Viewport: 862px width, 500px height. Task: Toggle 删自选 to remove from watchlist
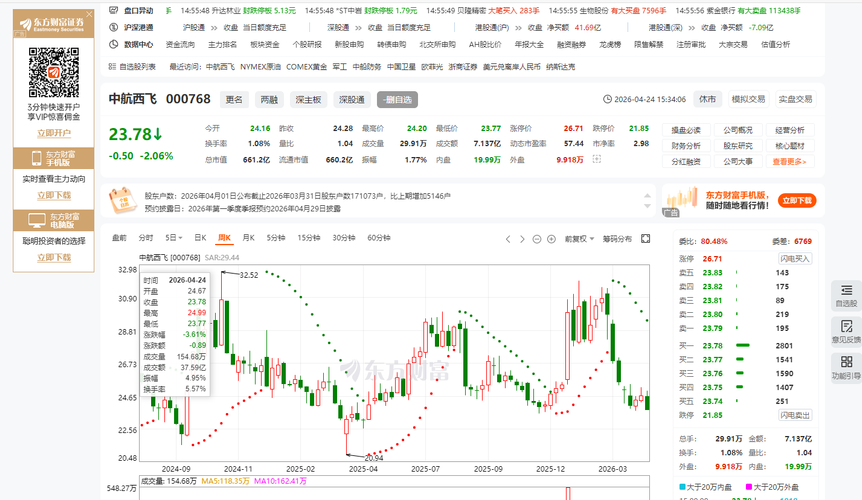pyautogui.click(x=397, y=99)
